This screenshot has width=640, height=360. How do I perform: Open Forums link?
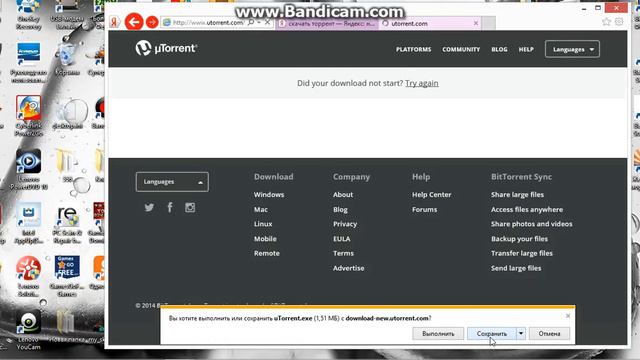pos(424,209)
